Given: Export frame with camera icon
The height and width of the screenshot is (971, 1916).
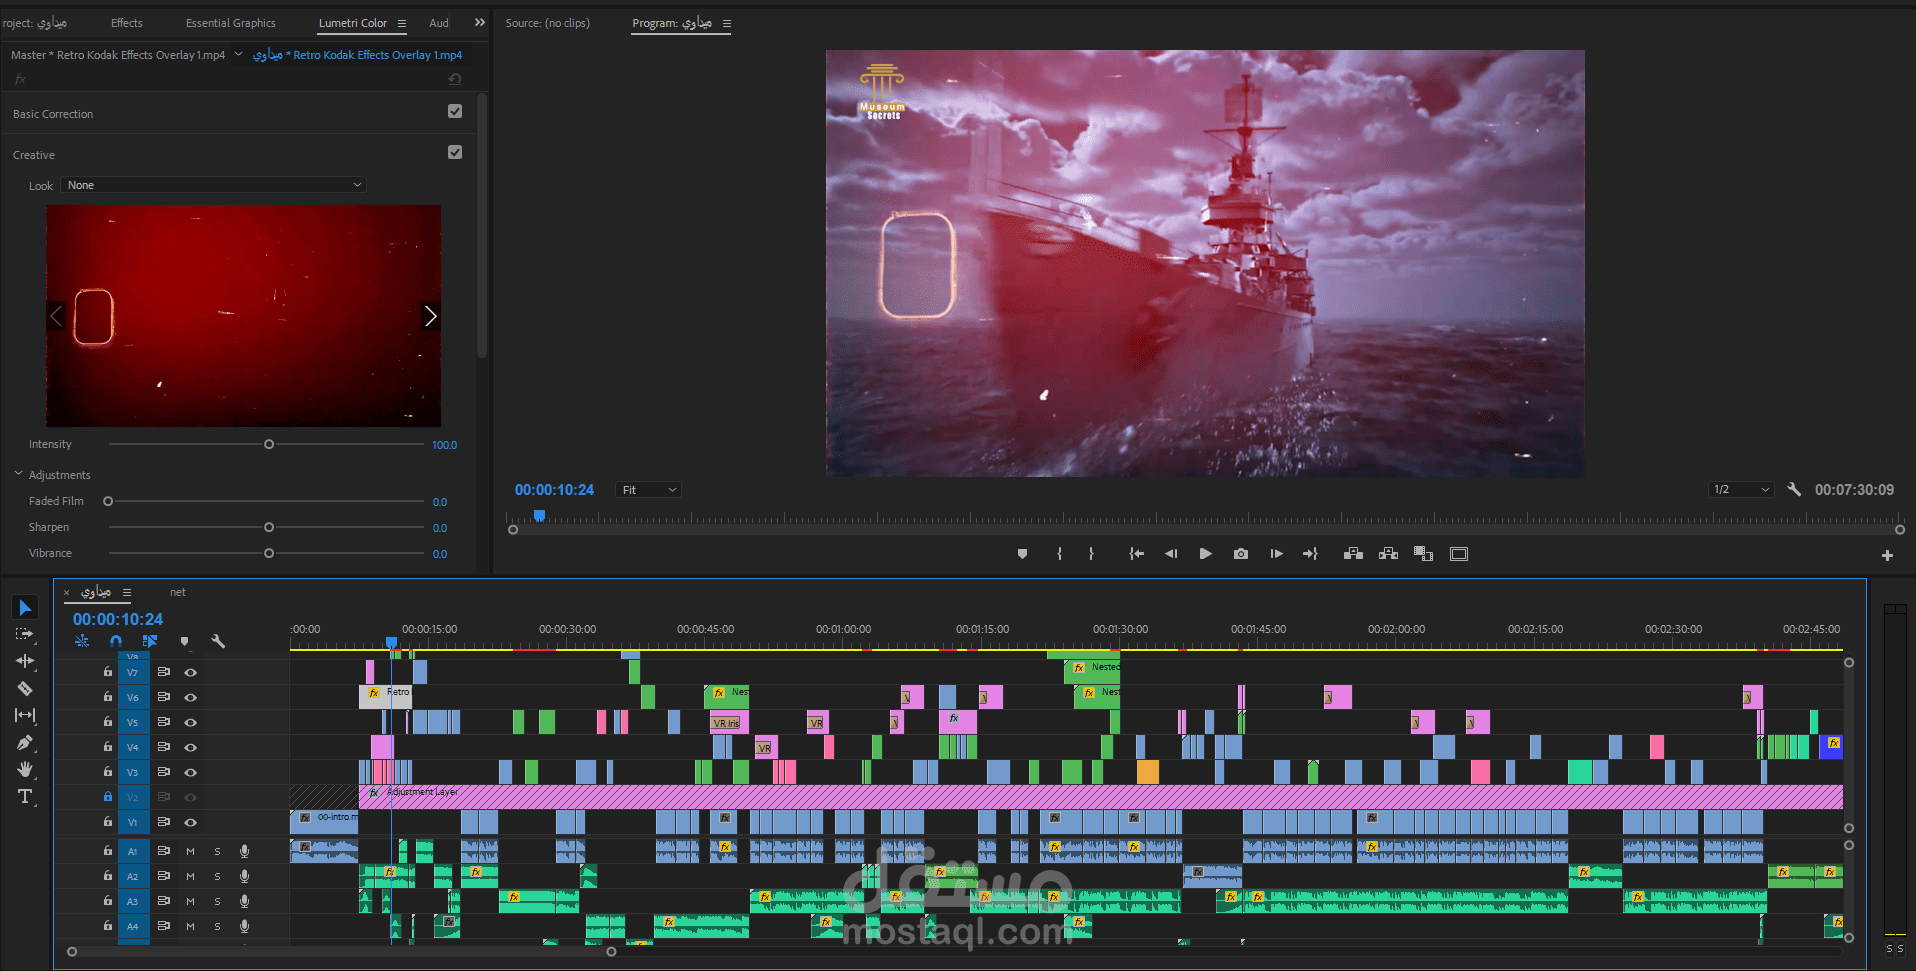Looking at the screenshot, I should (1241, 554).
